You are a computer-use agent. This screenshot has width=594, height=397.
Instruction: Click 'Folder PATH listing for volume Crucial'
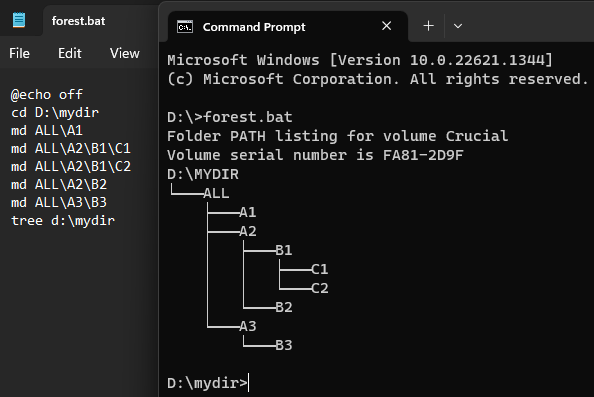pos(338,136)
